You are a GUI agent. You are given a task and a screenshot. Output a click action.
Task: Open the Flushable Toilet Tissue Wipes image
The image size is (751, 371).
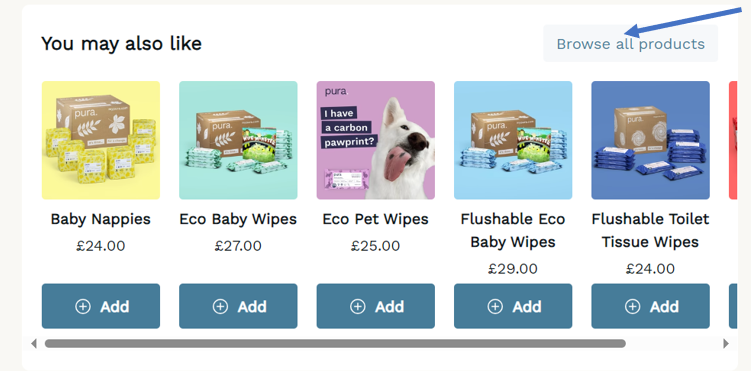coord(650,140)
